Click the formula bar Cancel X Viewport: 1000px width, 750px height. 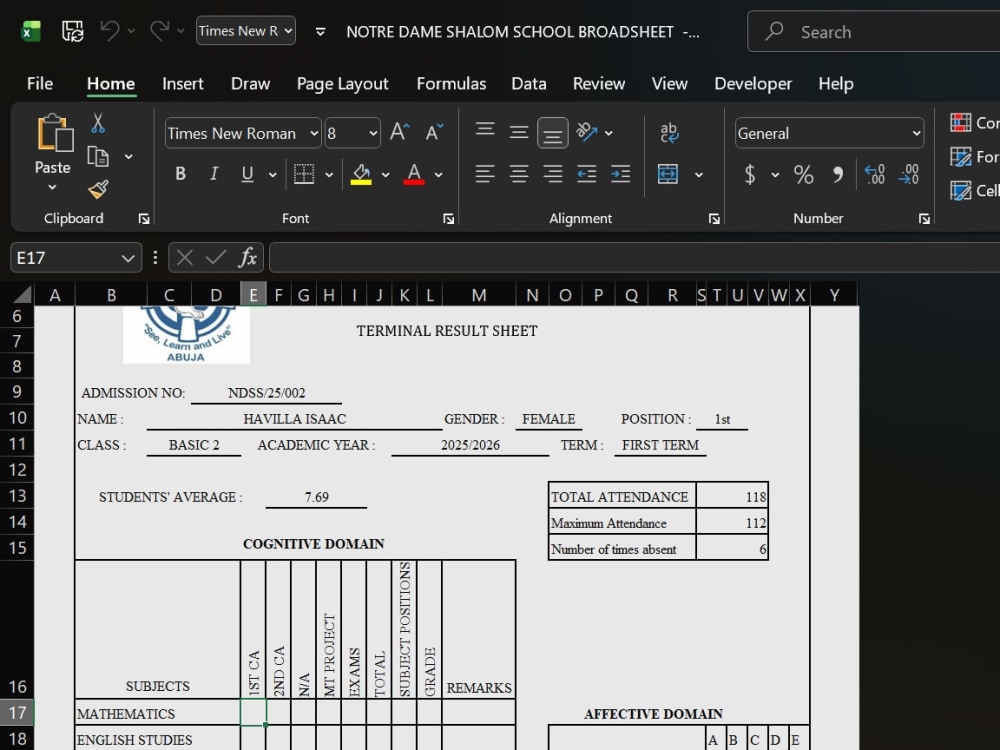pyautogui.click(x=184, y=258)
